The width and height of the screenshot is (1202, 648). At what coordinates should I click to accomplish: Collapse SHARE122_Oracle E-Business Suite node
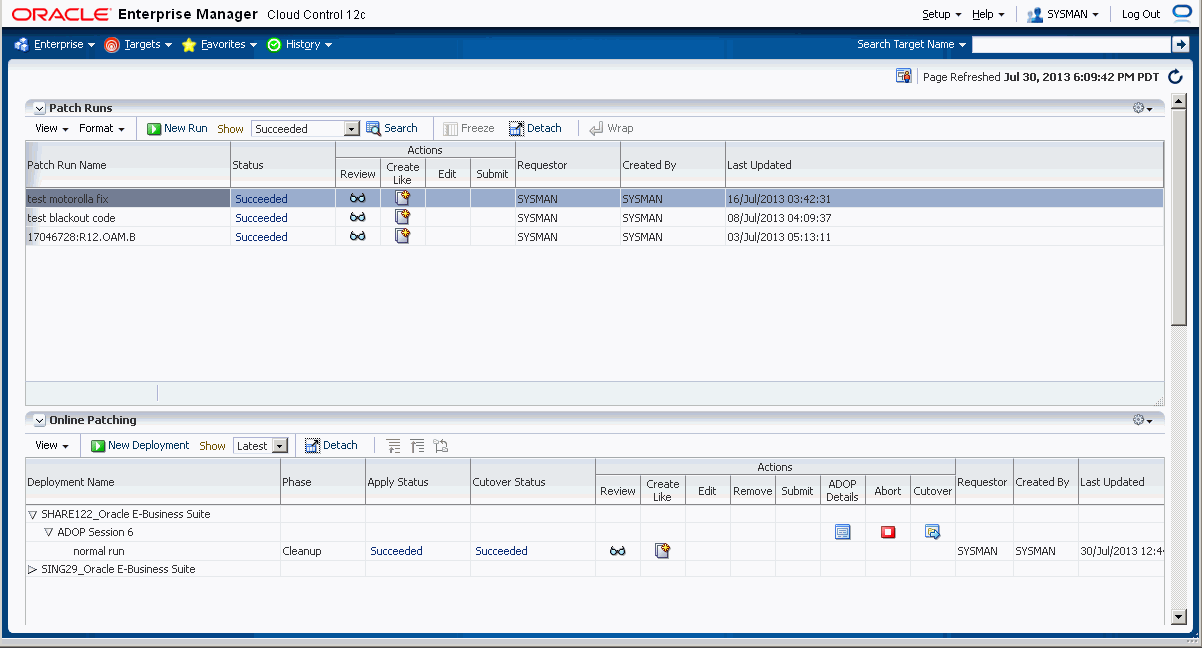click(x=32, y=514)
